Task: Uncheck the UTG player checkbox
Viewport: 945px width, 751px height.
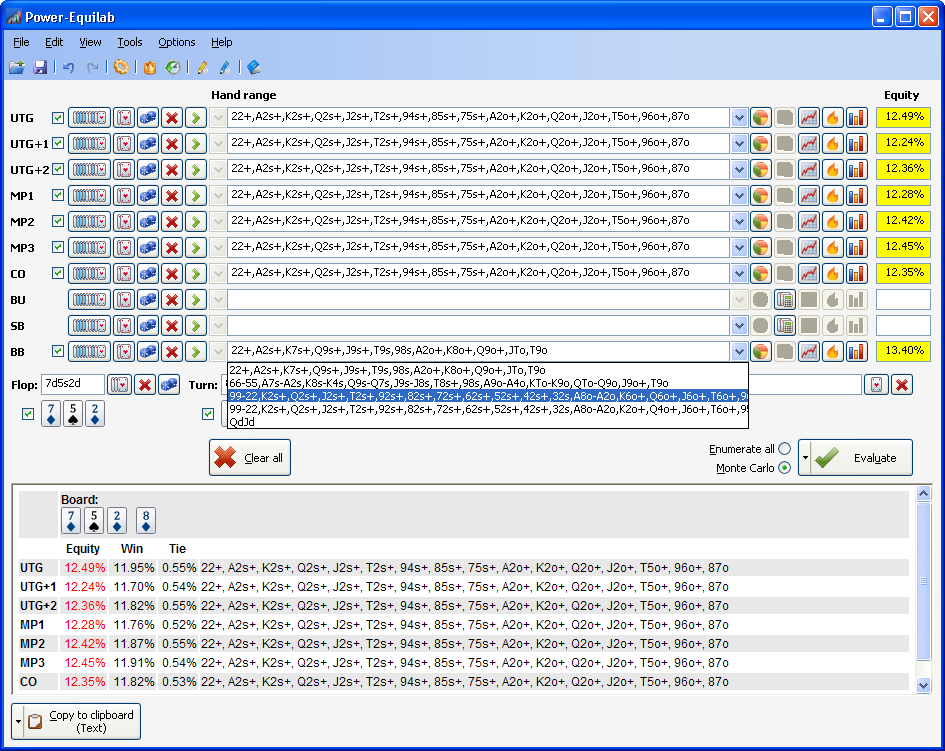Action: point(58,118)
